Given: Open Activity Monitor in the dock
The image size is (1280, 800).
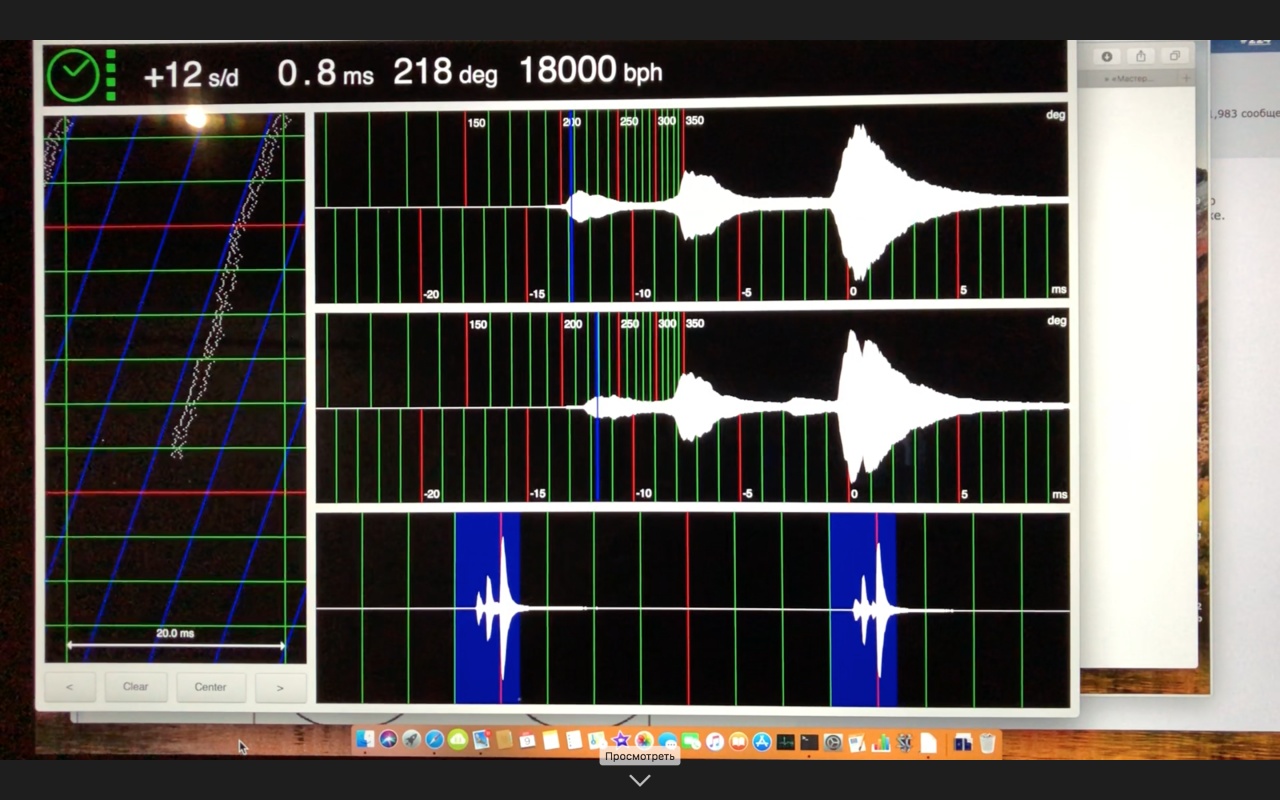Looking at the screenshot, I should [x=786, y=741].
